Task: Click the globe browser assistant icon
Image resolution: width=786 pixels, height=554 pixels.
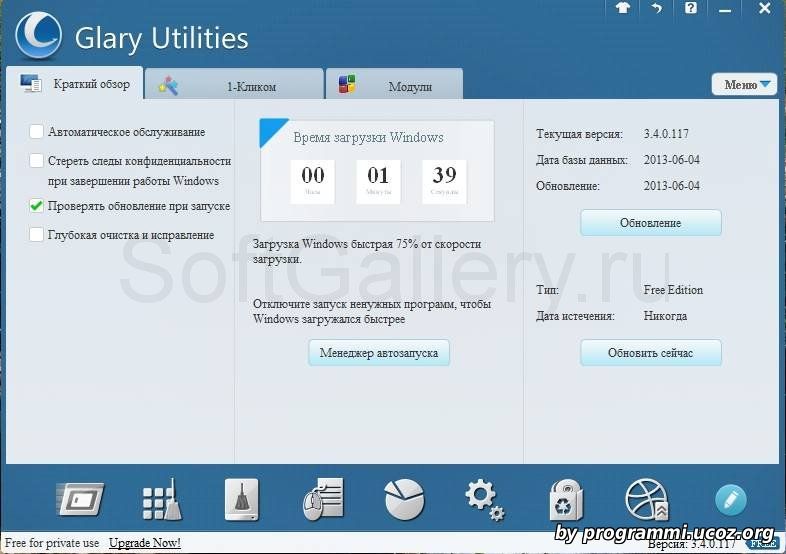Action: tap(646, 499)
